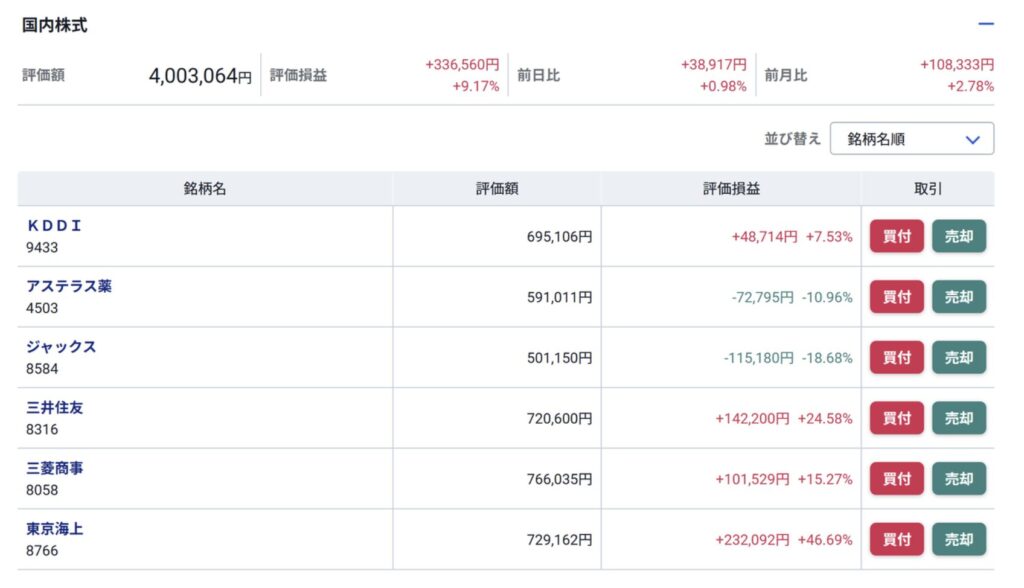This screenshot has height=588, width=1024.
Task: Buy アステラス薬 with the 買付 button
Action: [897, 297]
